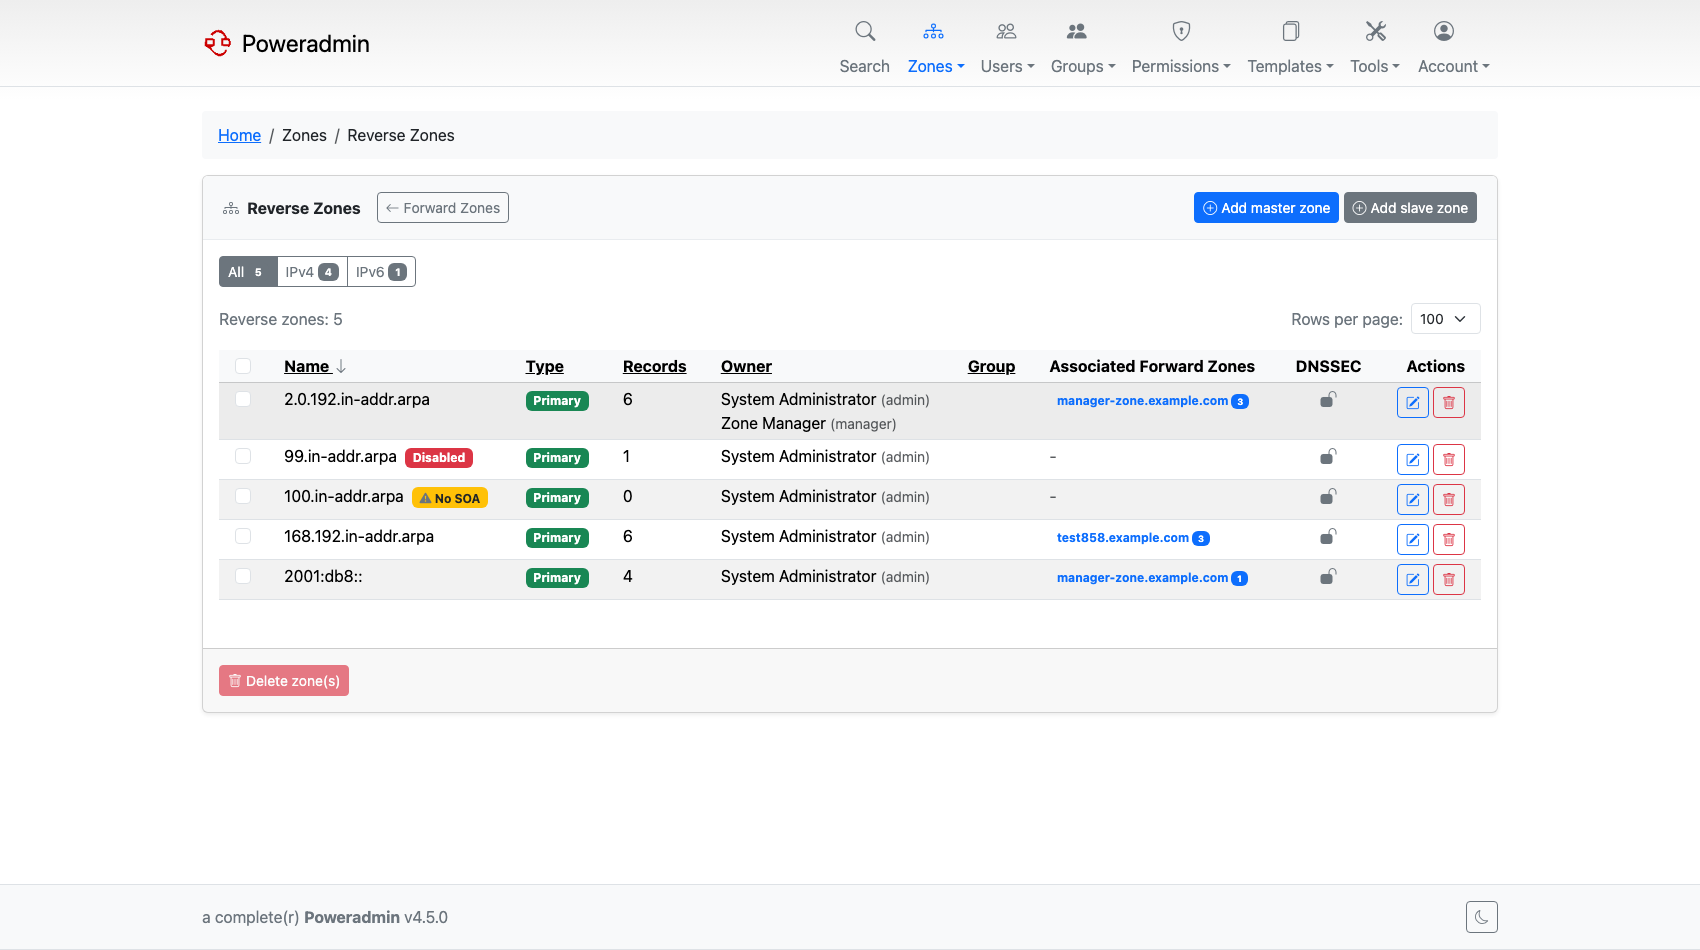Screen dimensions: 1700x950
Task: Click Delete zone(s) button
Action: (284, 681)
